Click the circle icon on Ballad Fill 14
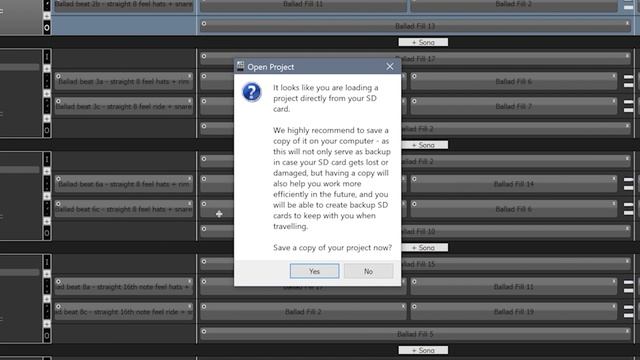Viewport: 640px width, 360px height. (414, 179)
